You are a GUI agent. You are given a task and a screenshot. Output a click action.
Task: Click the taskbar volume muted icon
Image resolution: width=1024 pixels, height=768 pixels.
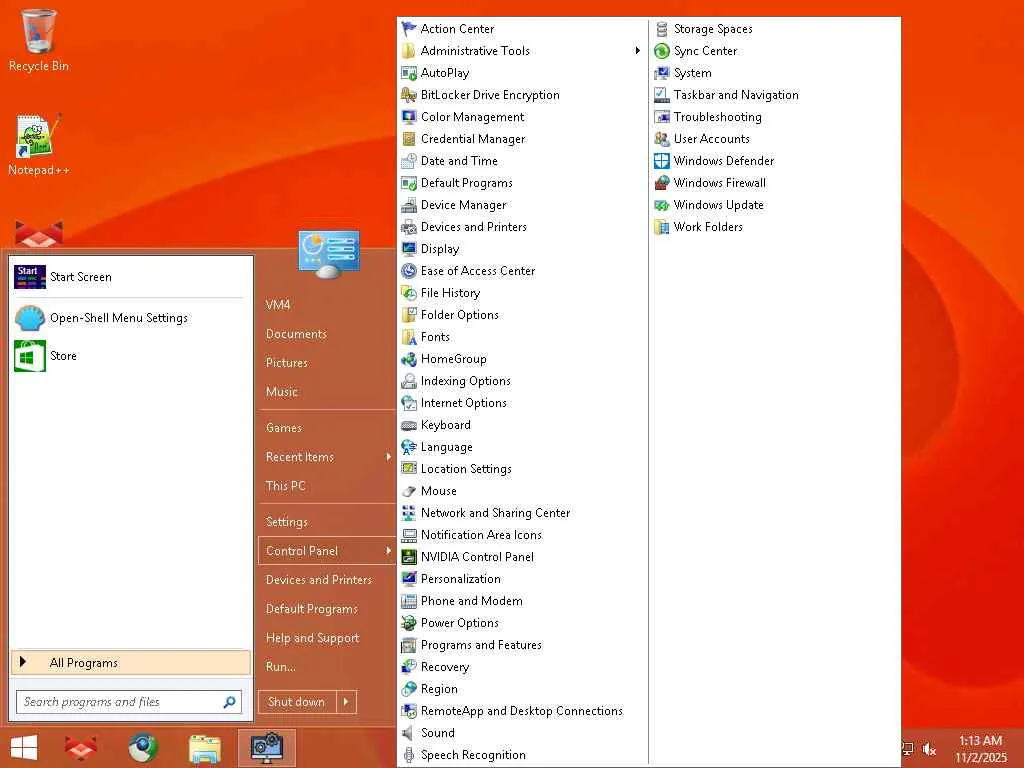(929, 749)
